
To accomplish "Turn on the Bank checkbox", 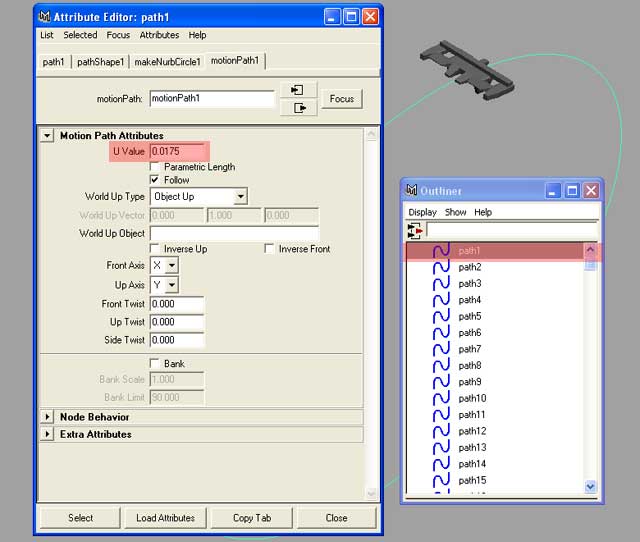I will 154,363.
